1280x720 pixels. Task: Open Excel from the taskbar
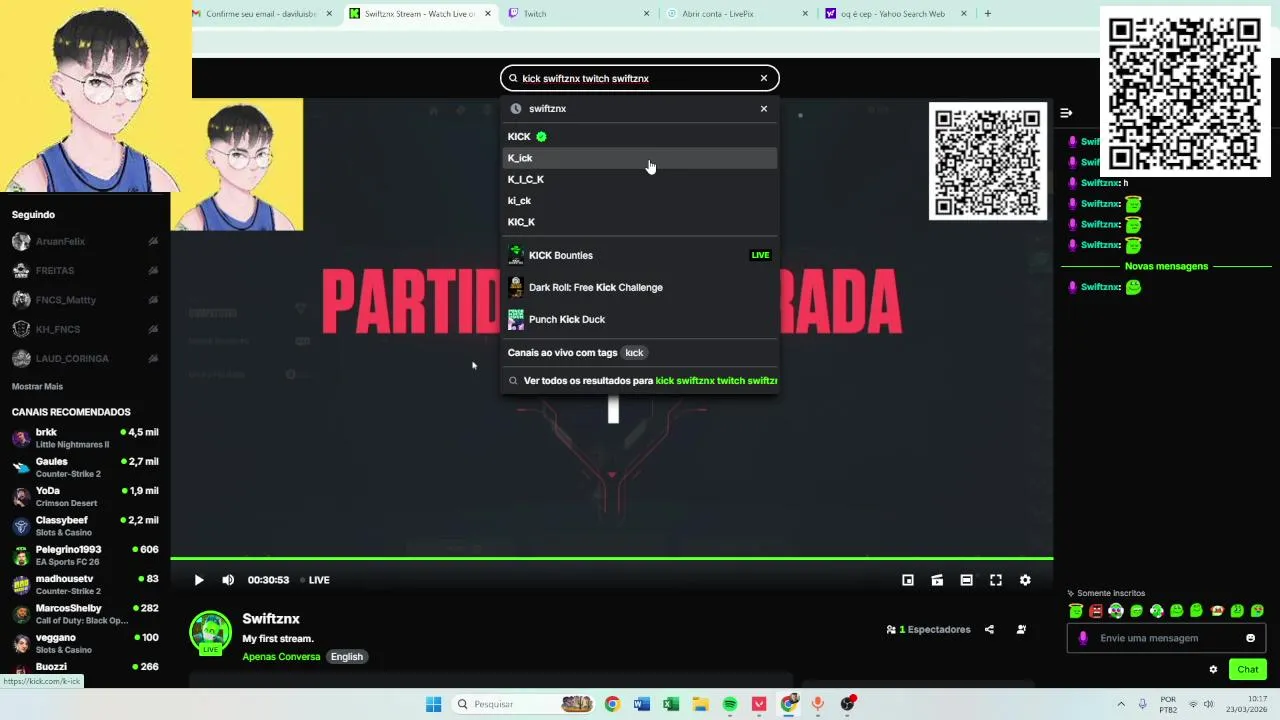pyautogui.click(x=671, y=704)
